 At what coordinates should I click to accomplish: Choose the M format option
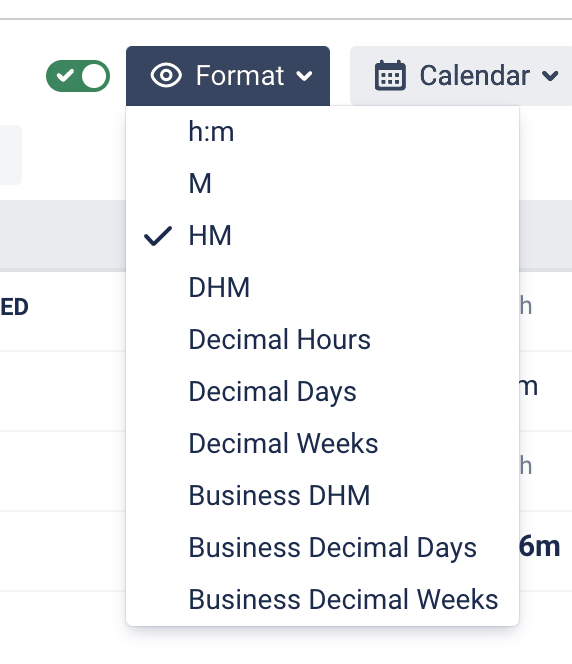click(322, 184)
